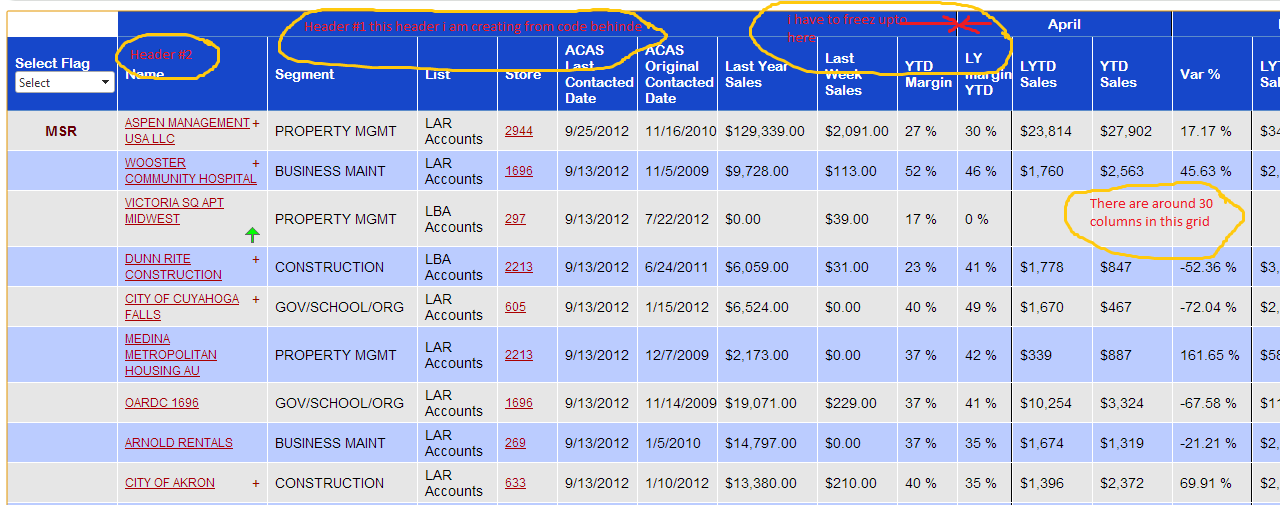Image resolution: width=1280 pixels, height=505 pixels.
Task: Click the Last Week Sales column header
Action: click(x=843, y=74)
